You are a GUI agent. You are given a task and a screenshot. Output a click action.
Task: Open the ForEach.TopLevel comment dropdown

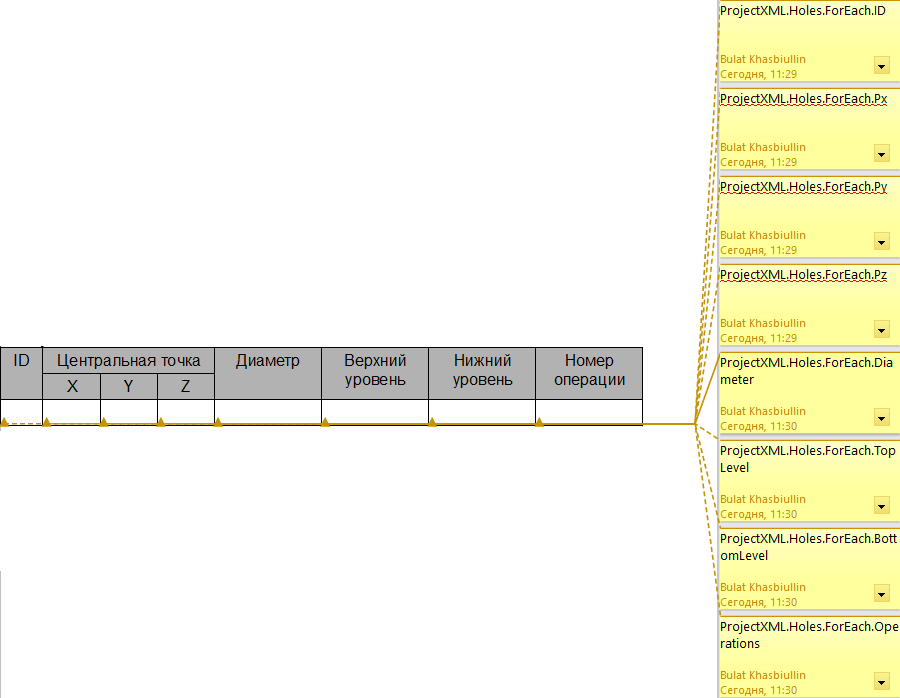(881, 506)
